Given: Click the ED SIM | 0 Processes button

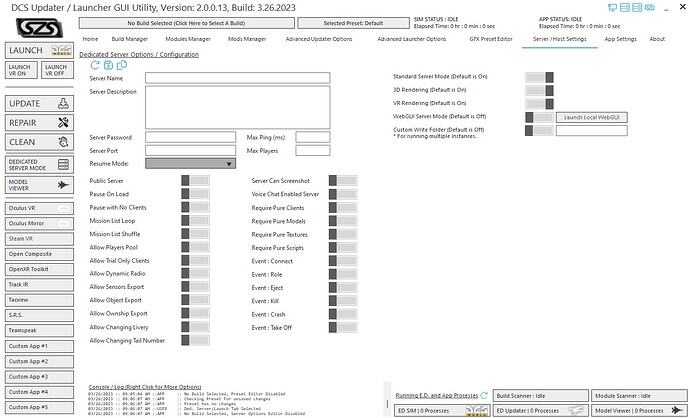Looking at the screenshot, I should [x=442, y=410].
